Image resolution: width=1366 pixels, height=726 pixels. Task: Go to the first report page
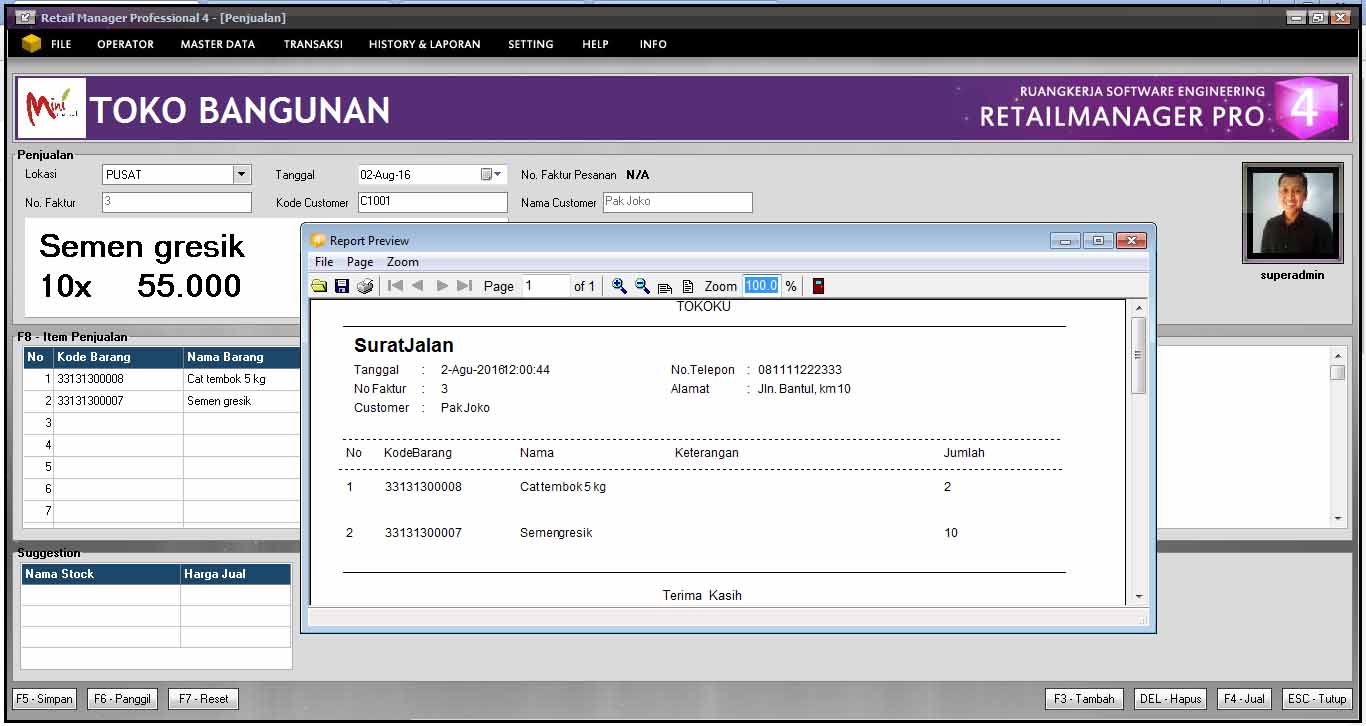(x=395, y=286)
